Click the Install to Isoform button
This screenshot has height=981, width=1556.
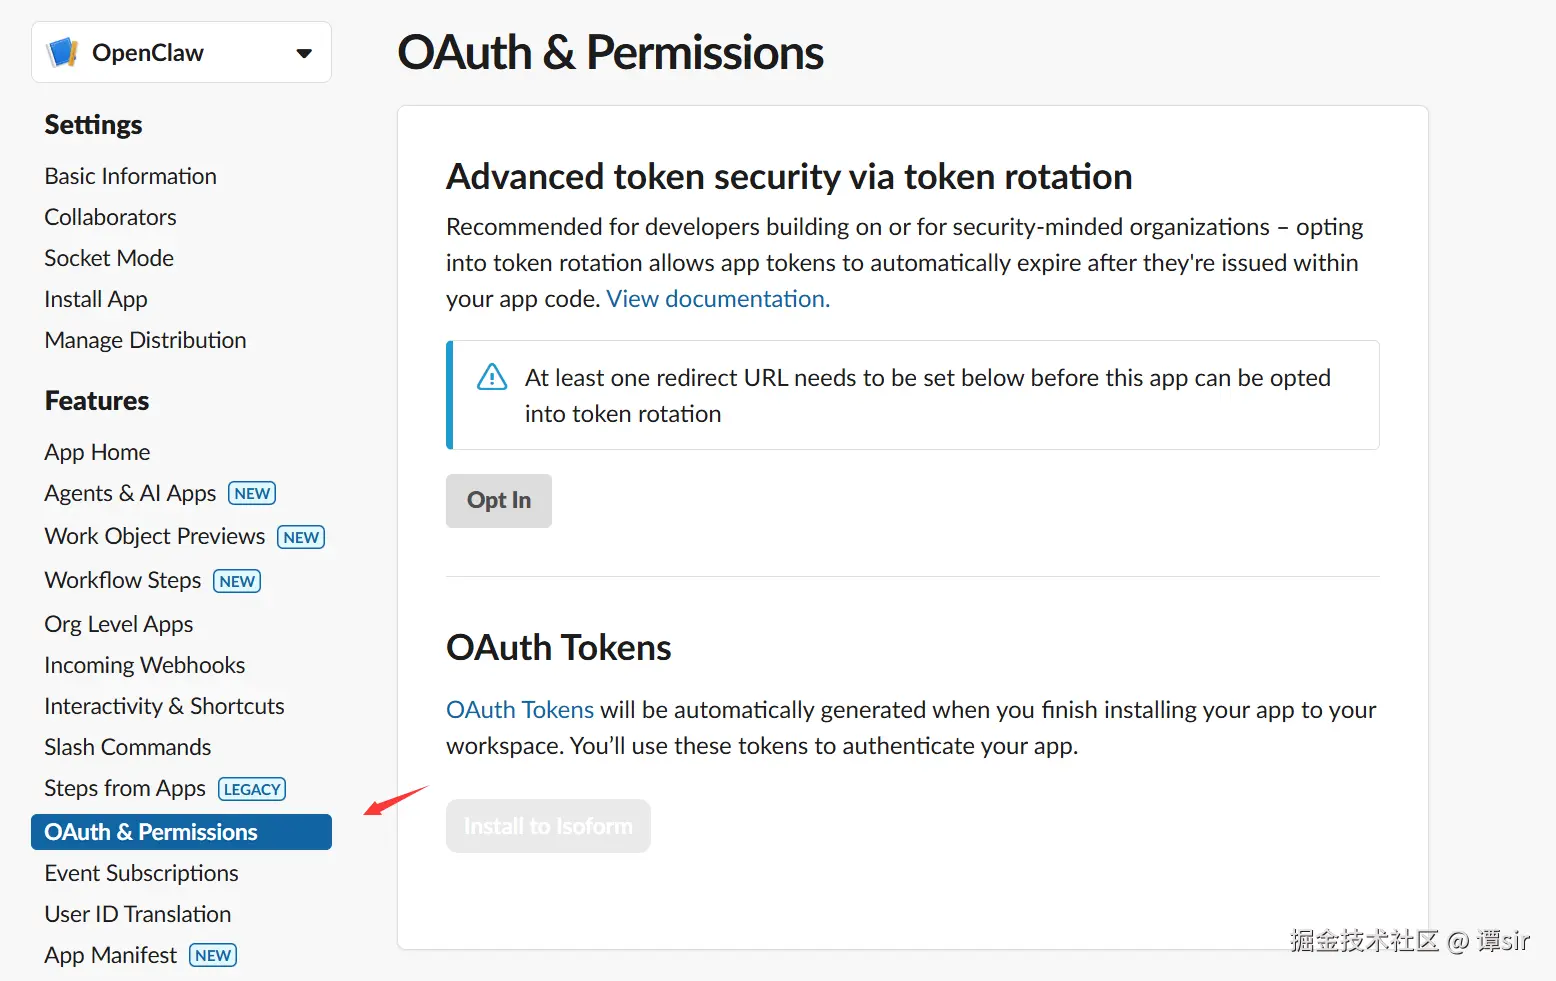[548, 826]
